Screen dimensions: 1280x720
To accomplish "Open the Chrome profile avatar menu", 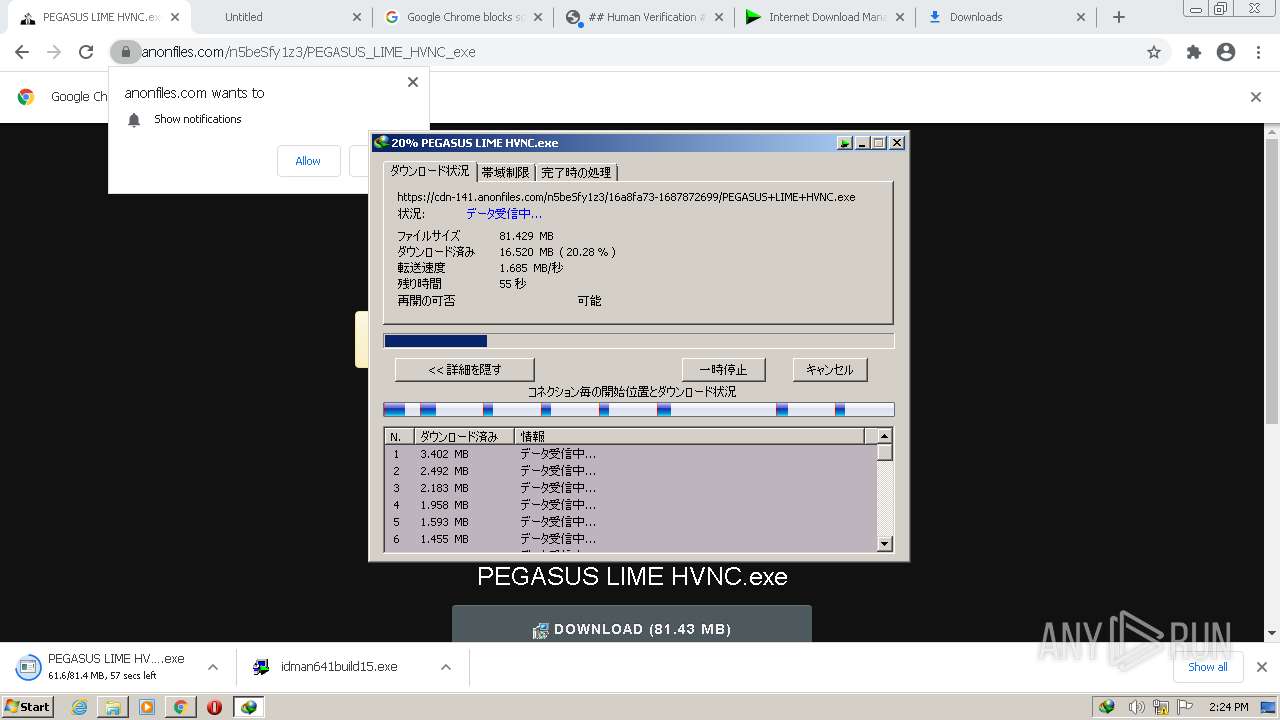I will tap(1226, 52).
